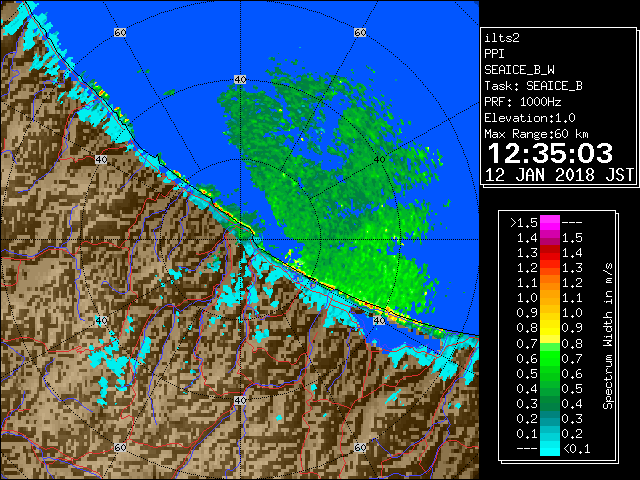Click the 60 km label on southwest land terrain
Viewport: 640px width, 480px height.
click(x=120, y=447)
